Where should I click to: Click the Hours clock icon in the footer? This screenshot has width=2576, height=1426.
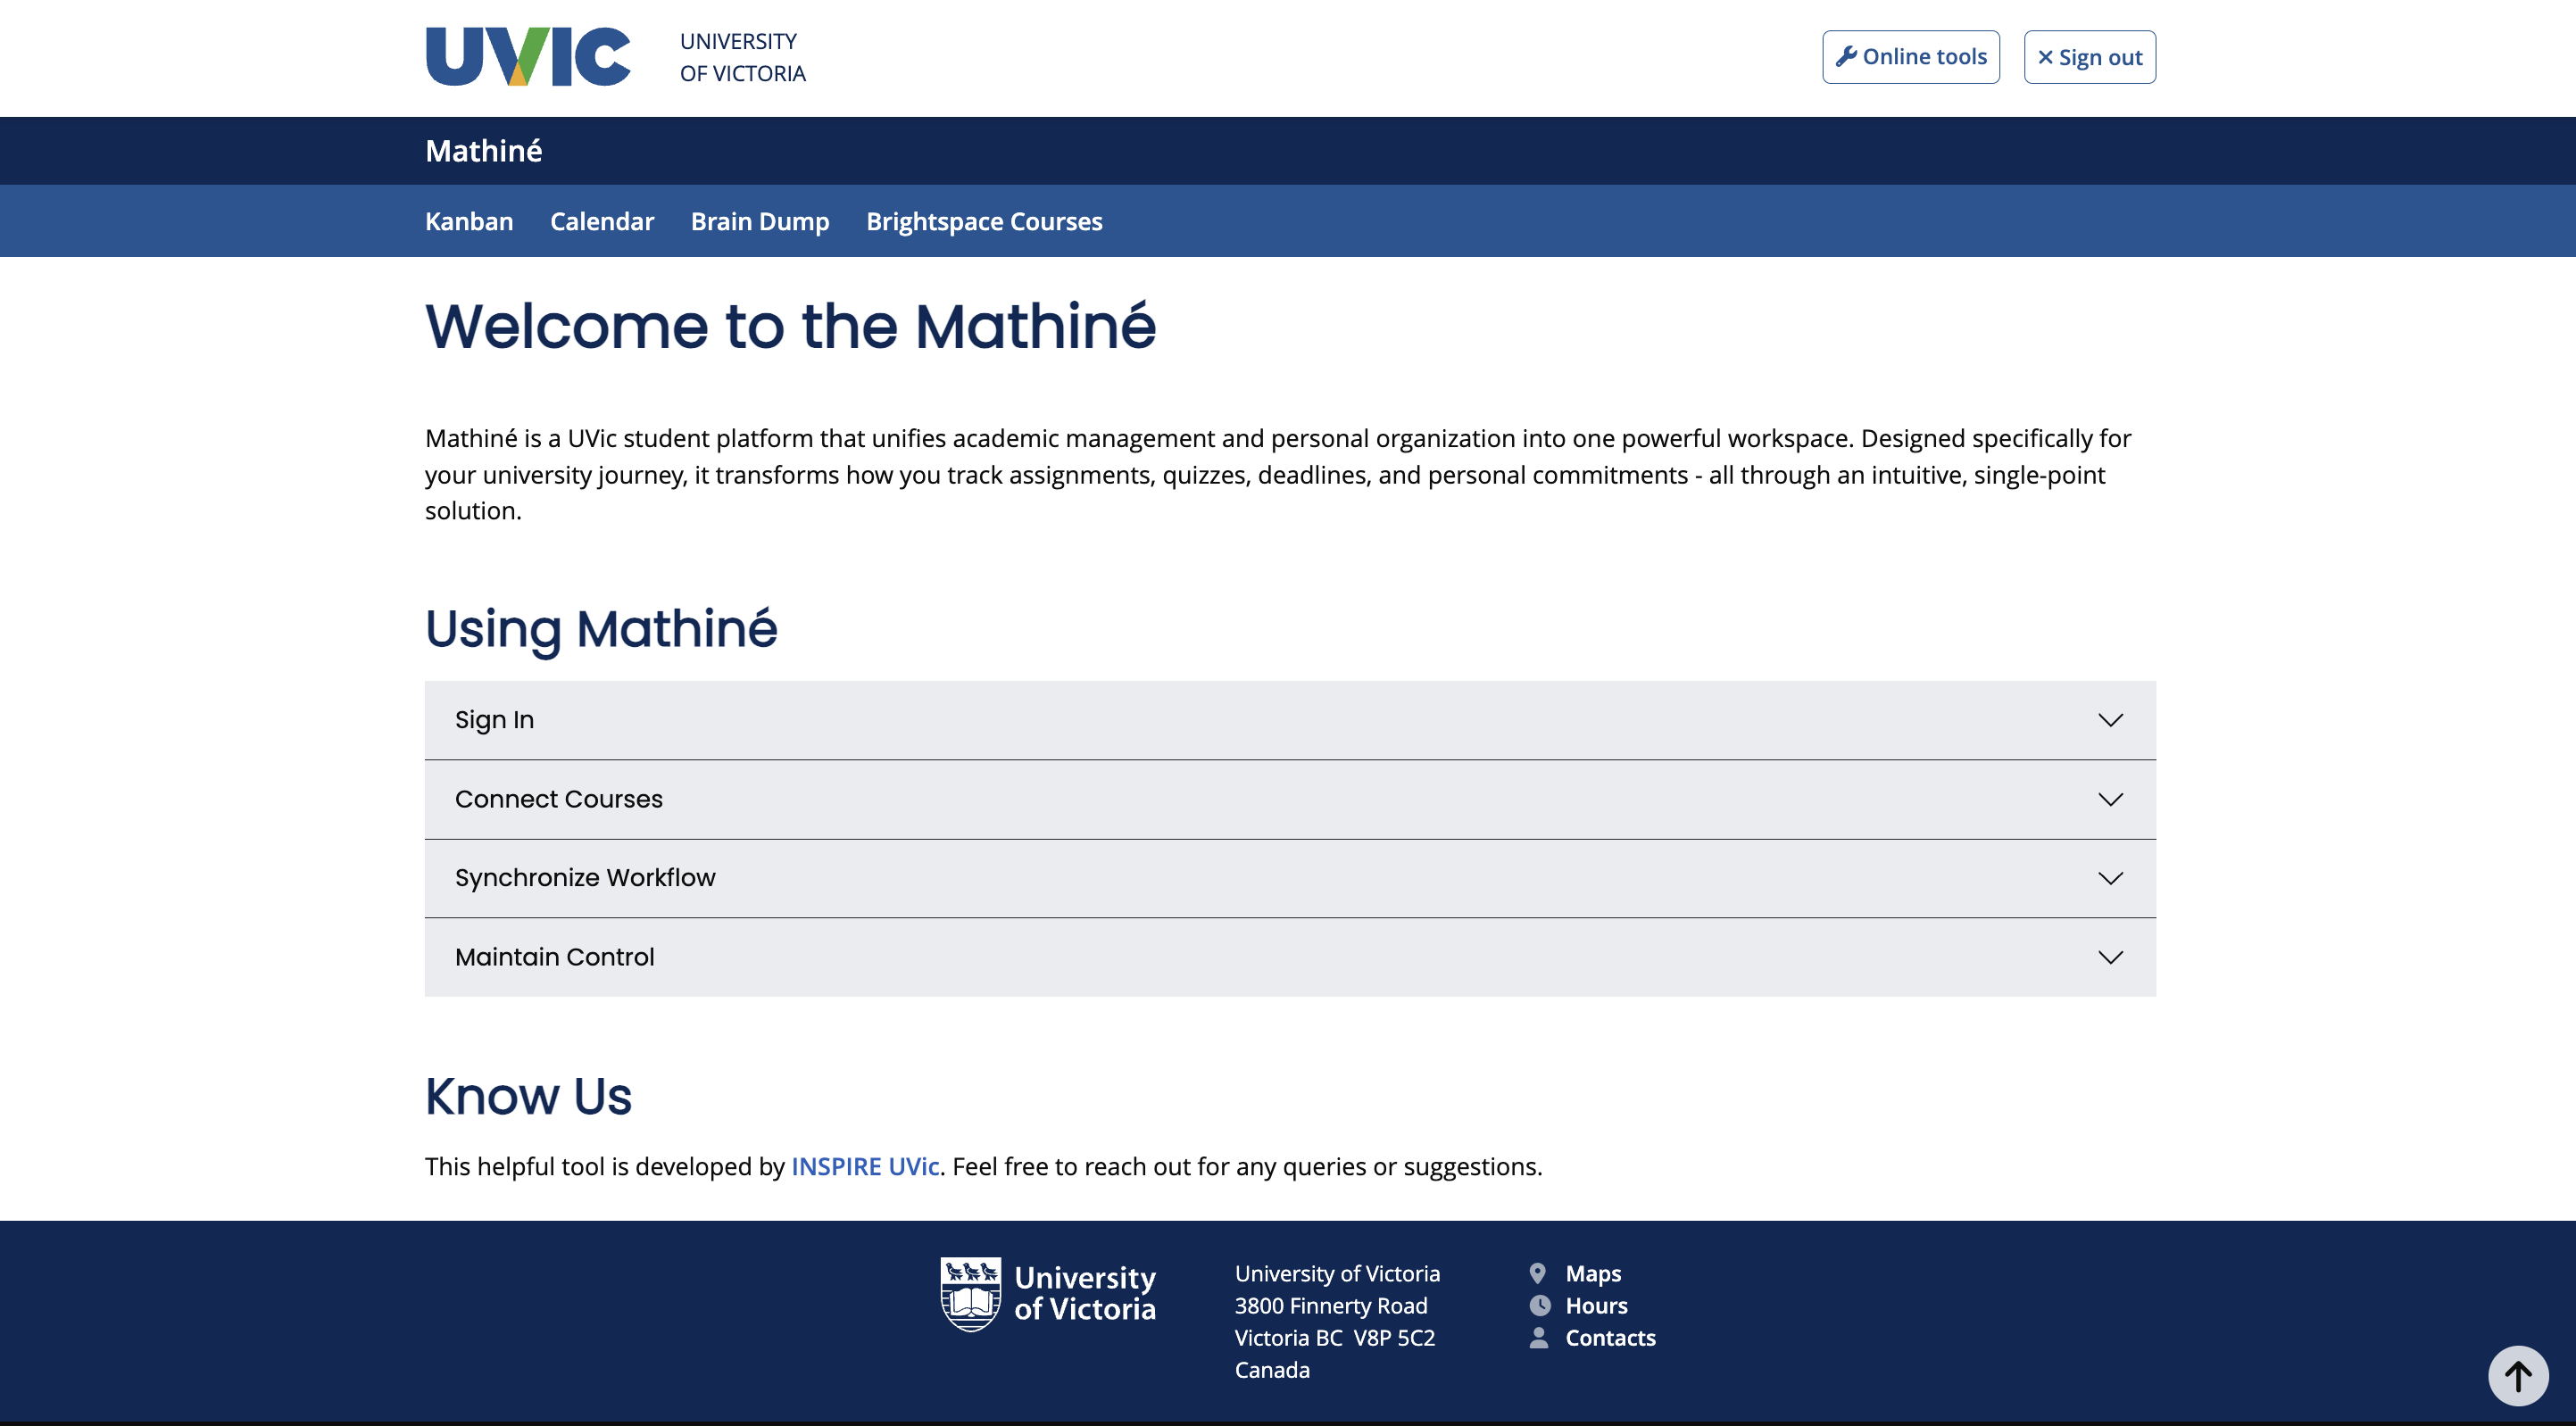click(x=1539, y=1305)
